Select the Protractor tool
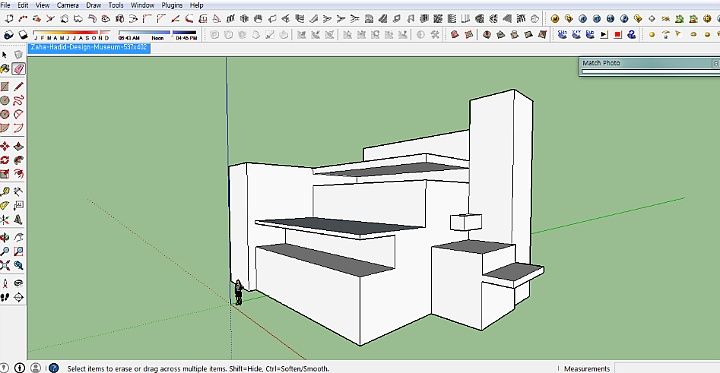This screenshot has height=373, width=720. click(x=5, y=205)
